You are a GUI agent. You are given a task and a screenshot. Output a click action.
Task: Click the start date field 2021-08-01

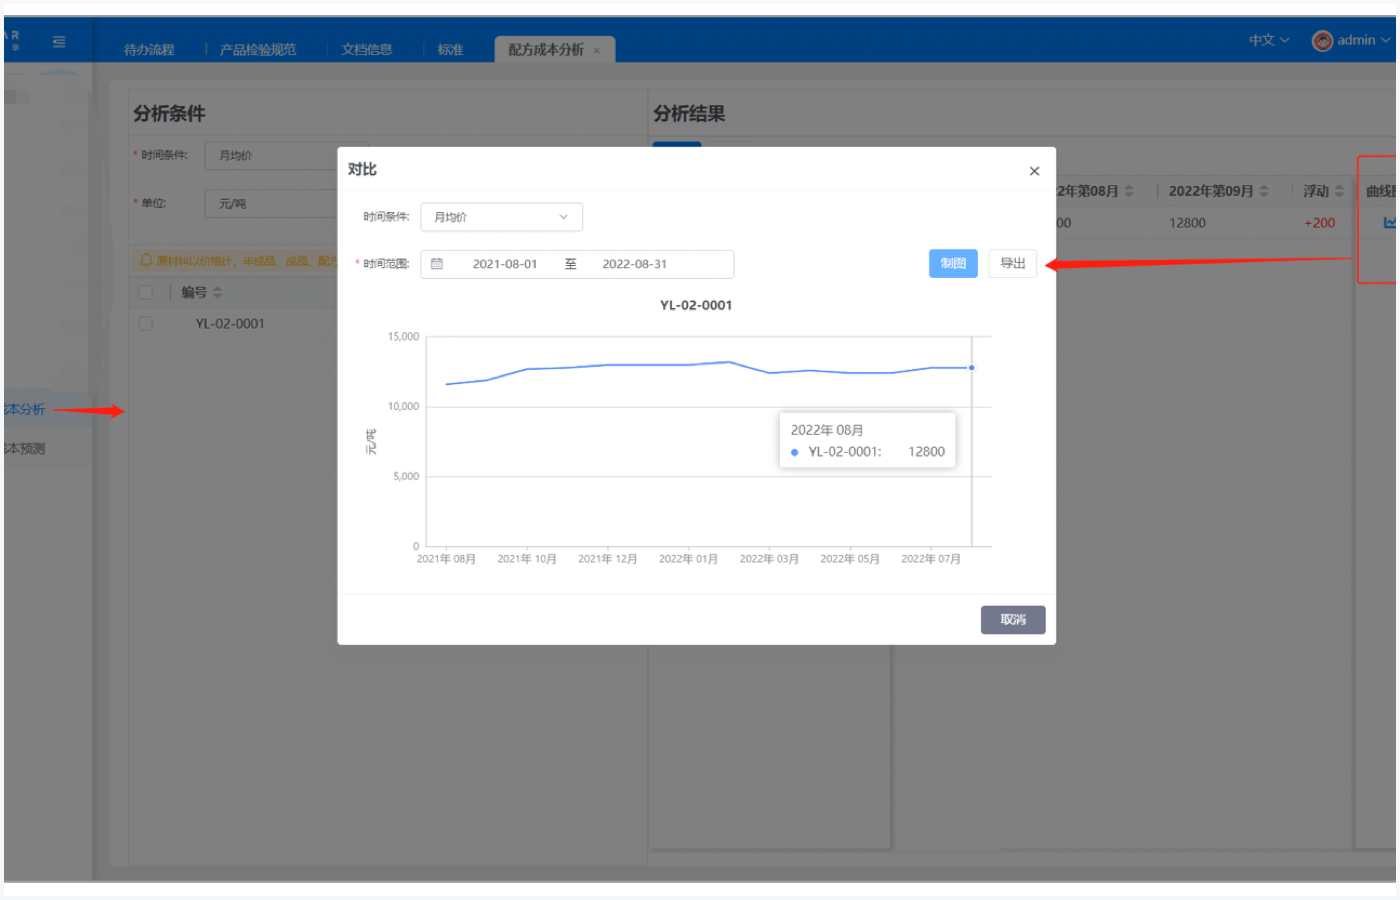(x=505, y=264)
